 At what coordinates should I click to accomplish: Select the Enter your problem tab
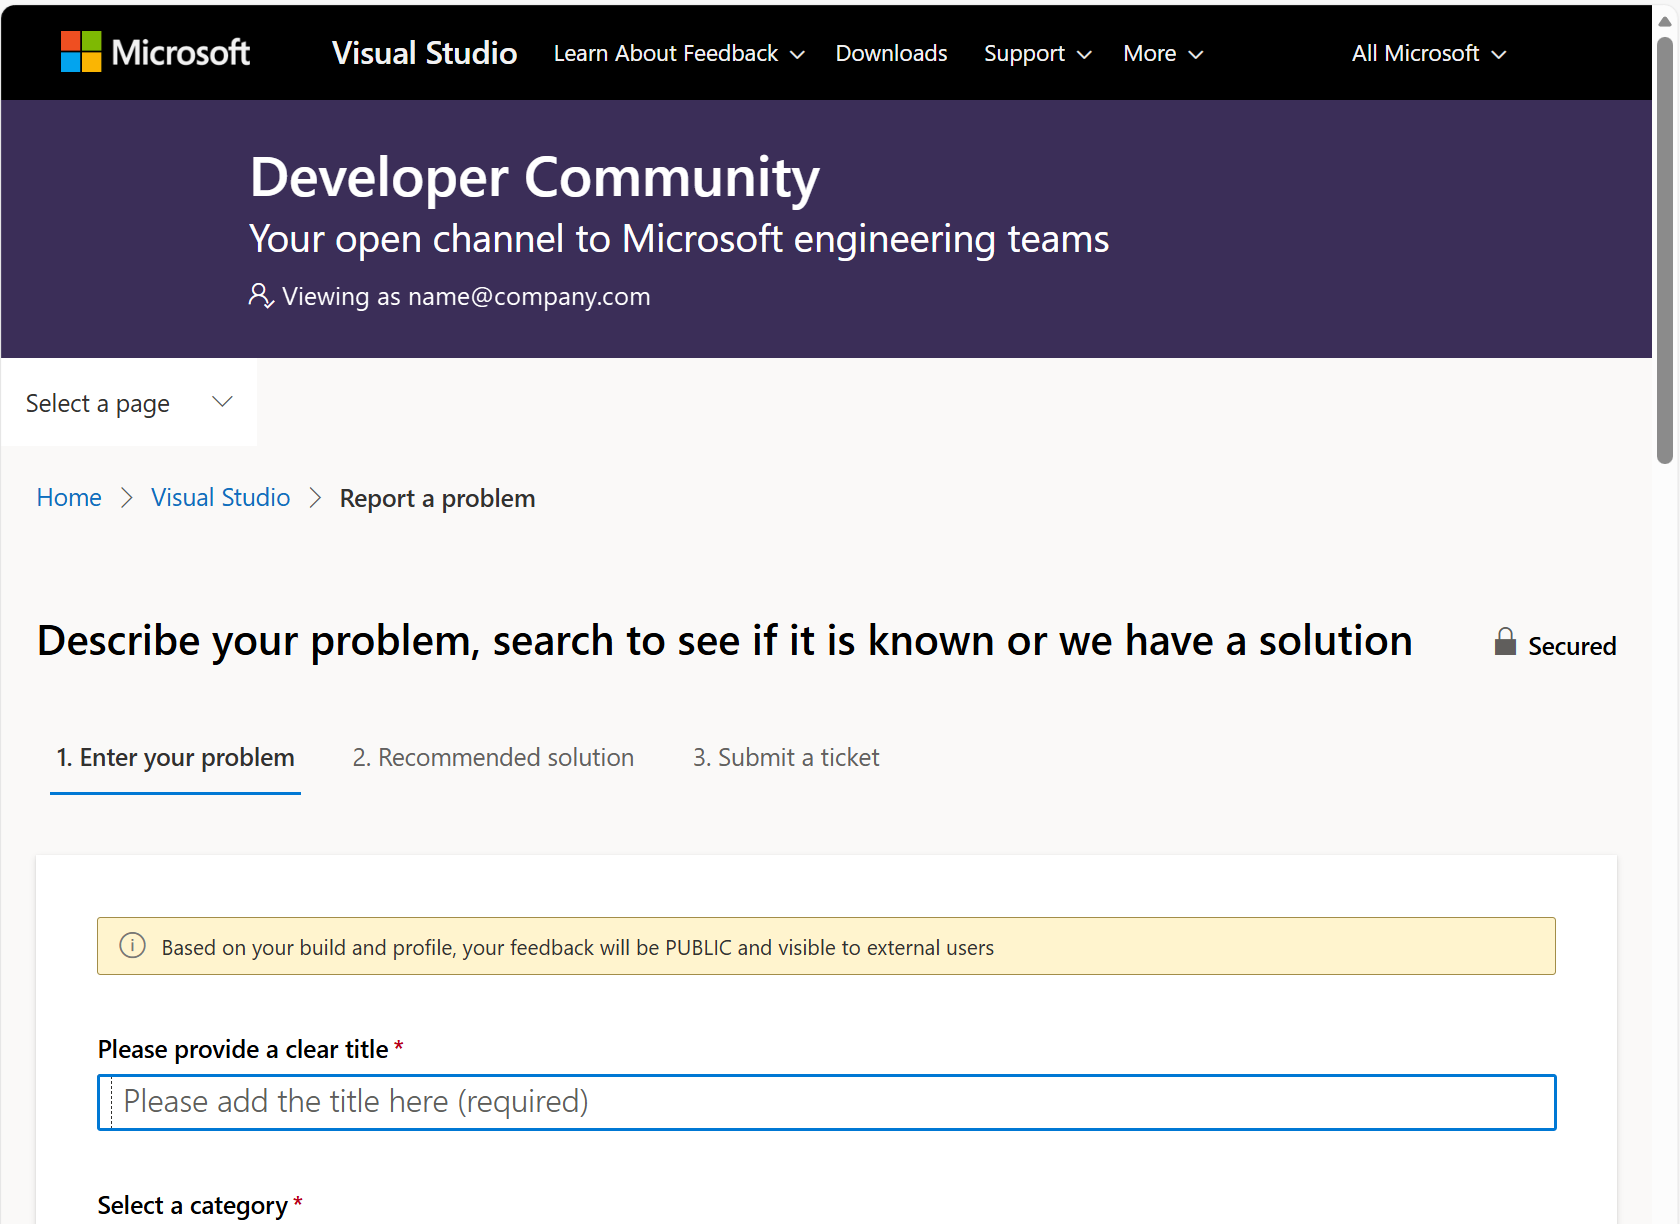point(175,757)
